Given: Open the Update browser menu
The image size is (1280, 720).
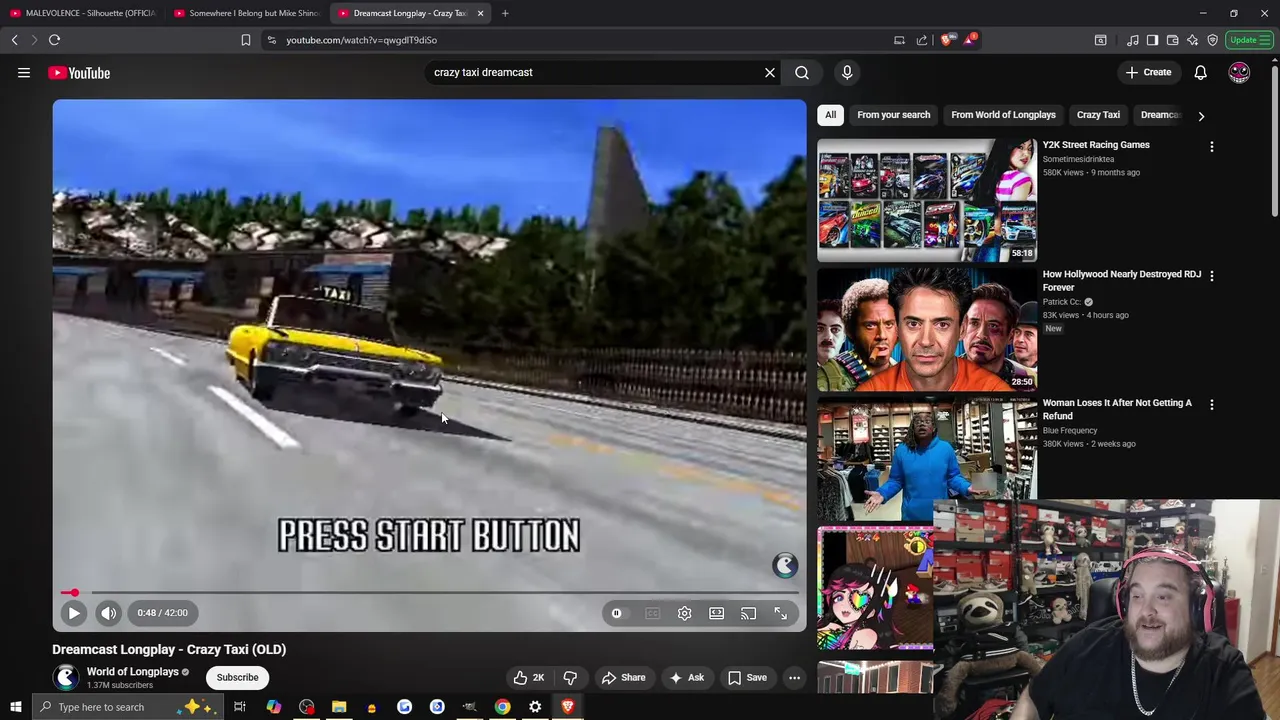Looking at the screenshot, I should click(x=1249, y=40).
